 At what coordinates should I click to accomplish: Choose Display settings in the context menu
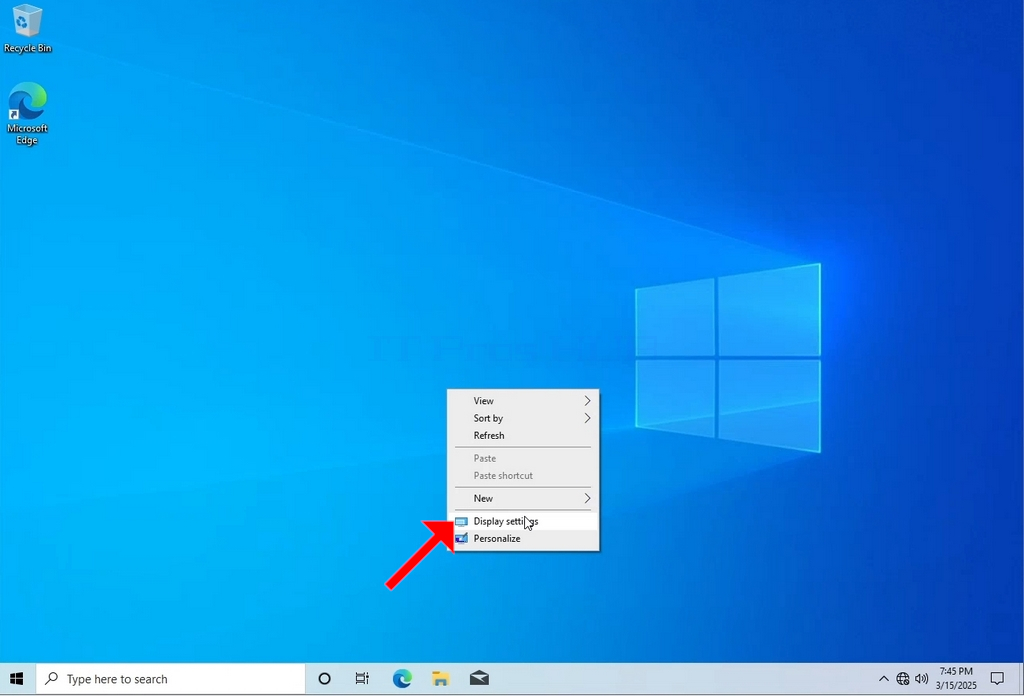tap(523, 521)
